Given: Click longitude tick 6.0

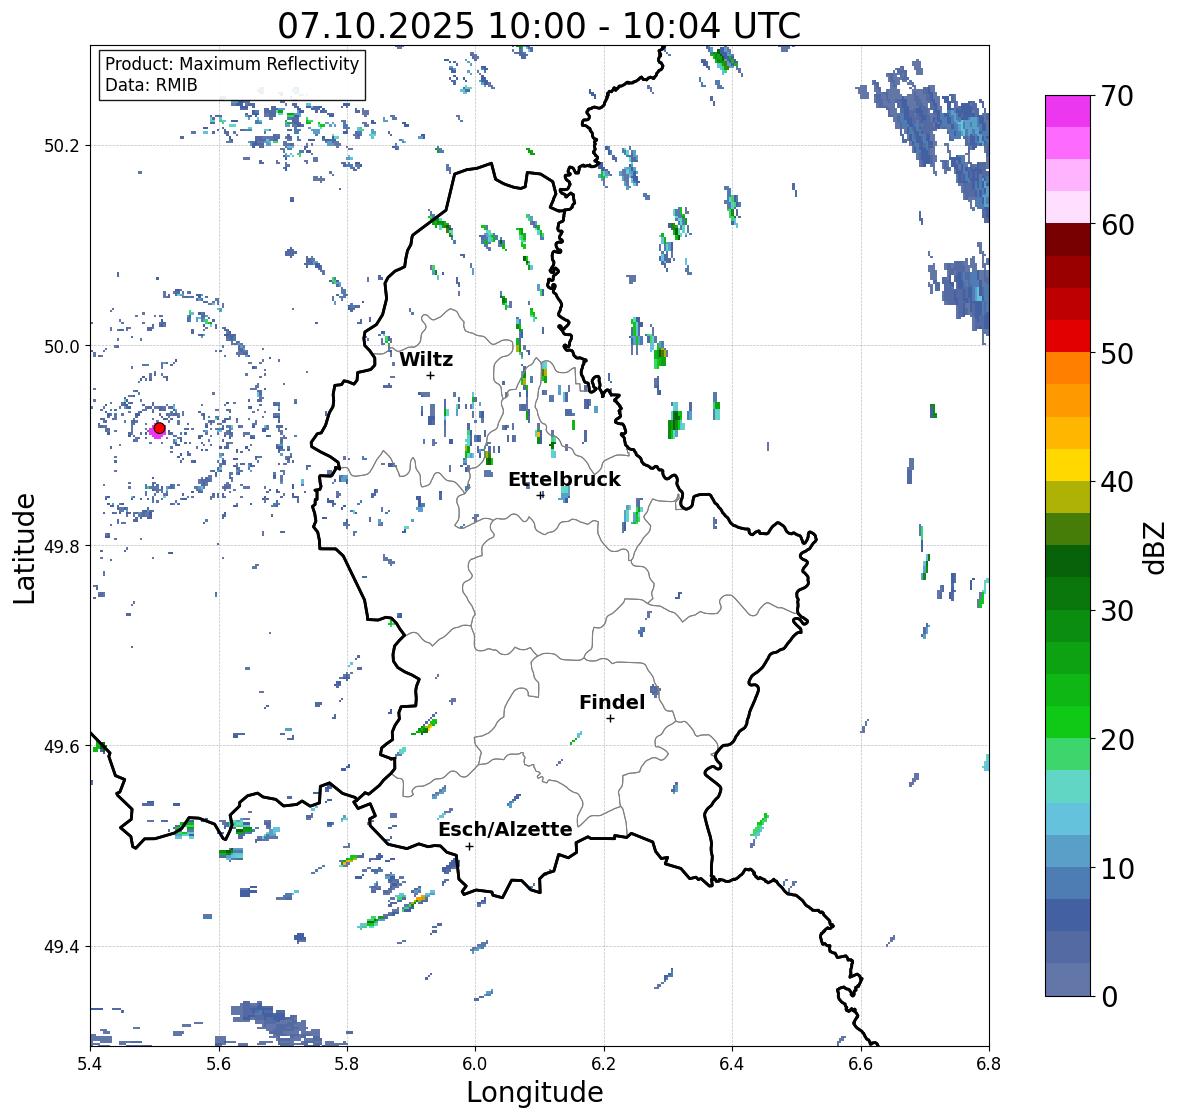Looking at the screenshot, I should tap(475, 1064).
